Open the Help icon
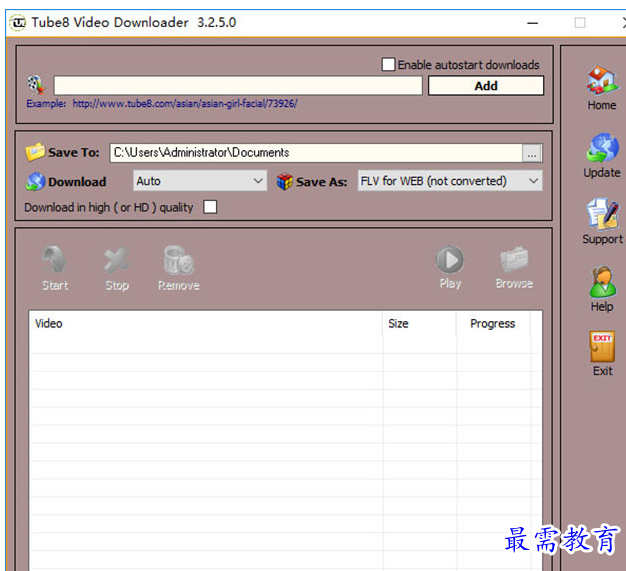This screenshot has height=571, width=626. (x=602, y=282)
